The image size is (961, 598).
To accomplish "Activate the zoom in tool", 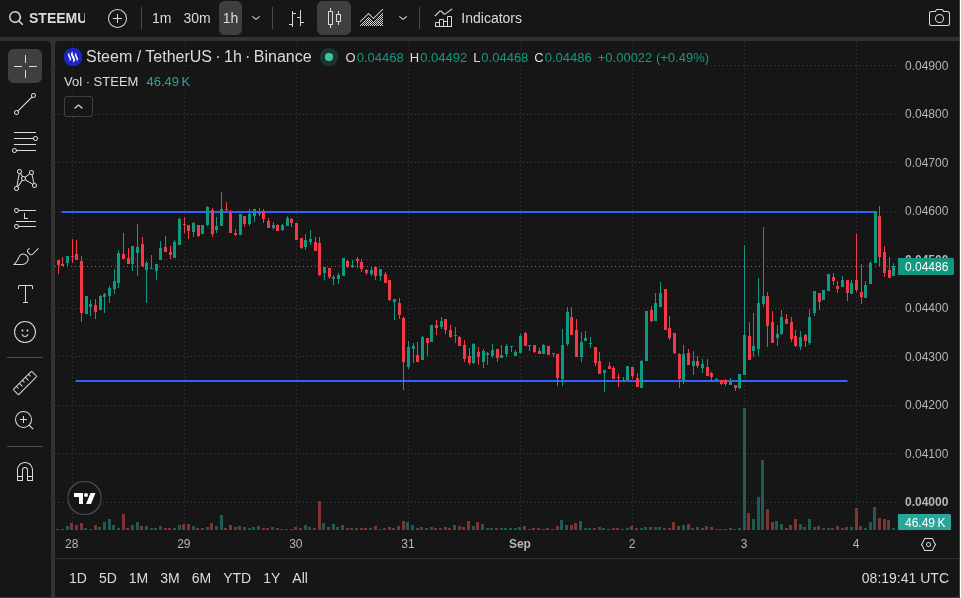I will pos(25,421).
